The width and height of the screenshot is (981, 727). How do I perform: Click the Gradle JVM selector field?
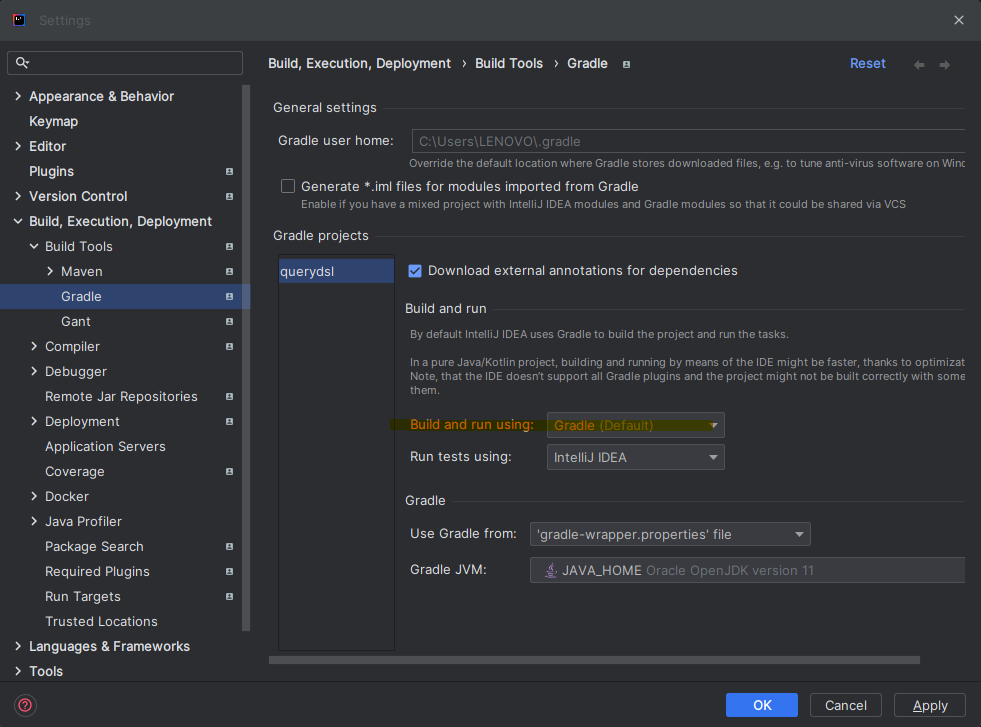[747, 570]
